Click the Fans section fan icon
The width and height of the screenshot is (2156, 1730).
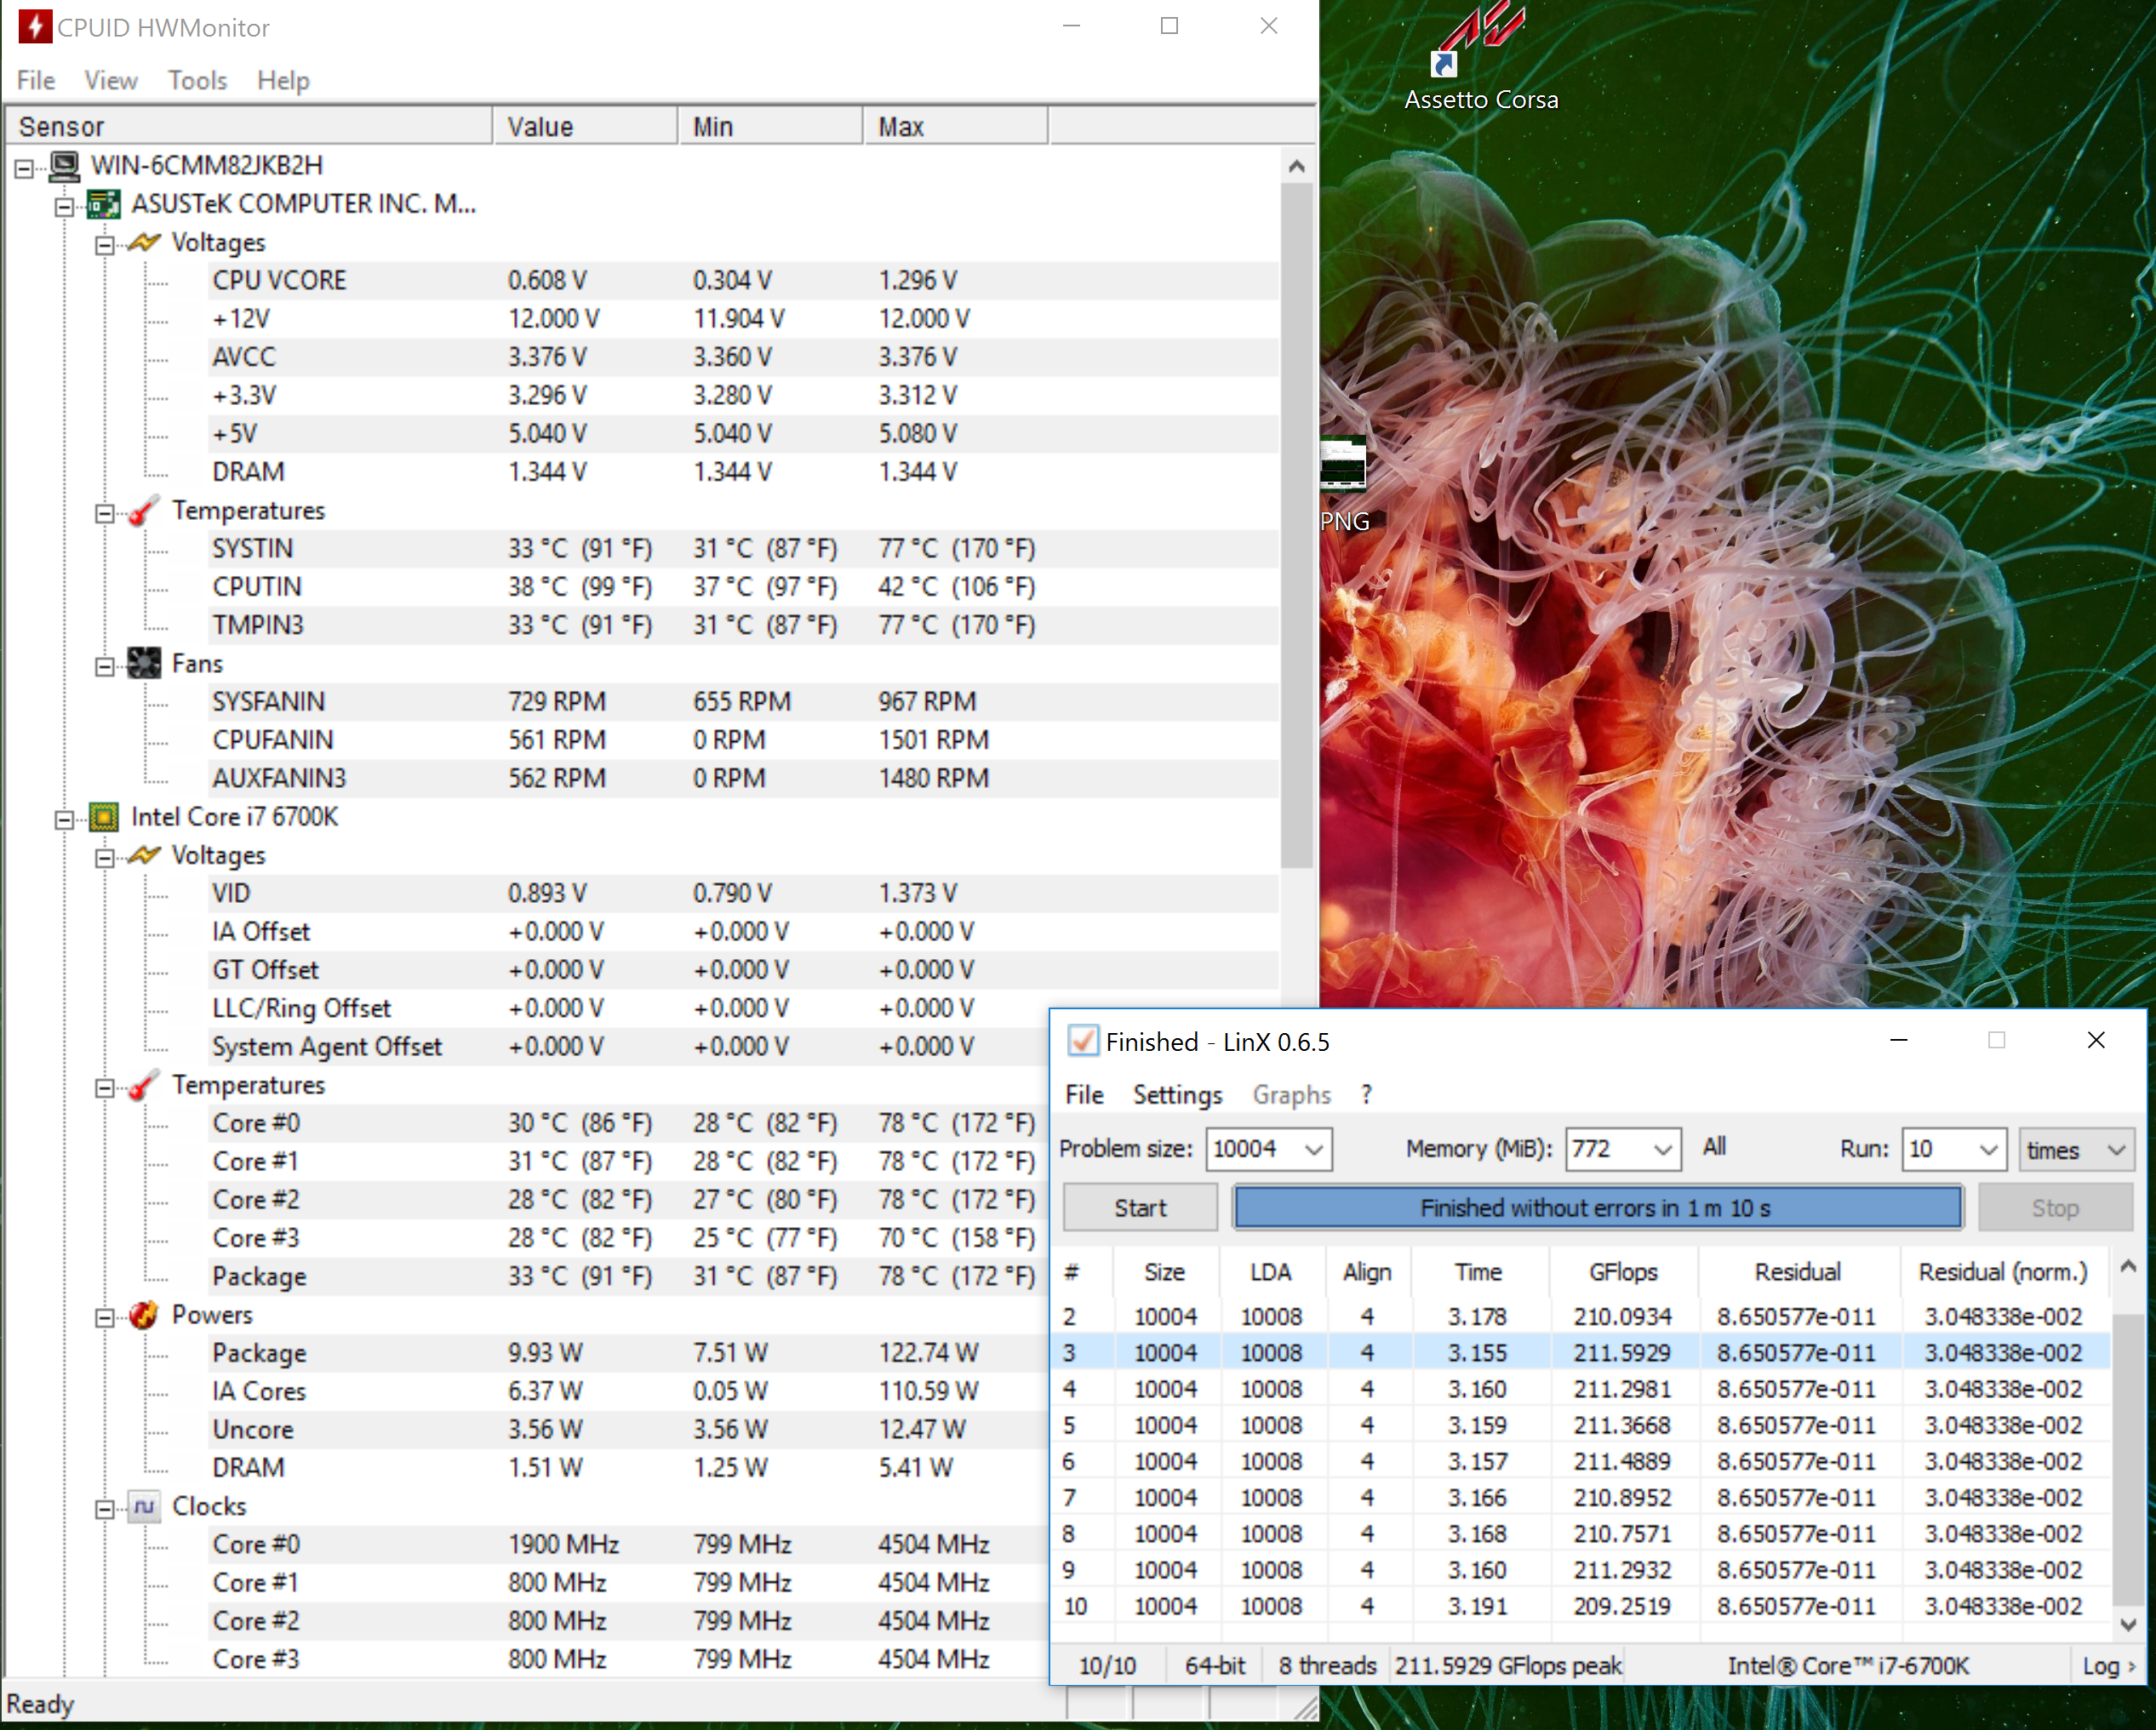pos(144,663)
